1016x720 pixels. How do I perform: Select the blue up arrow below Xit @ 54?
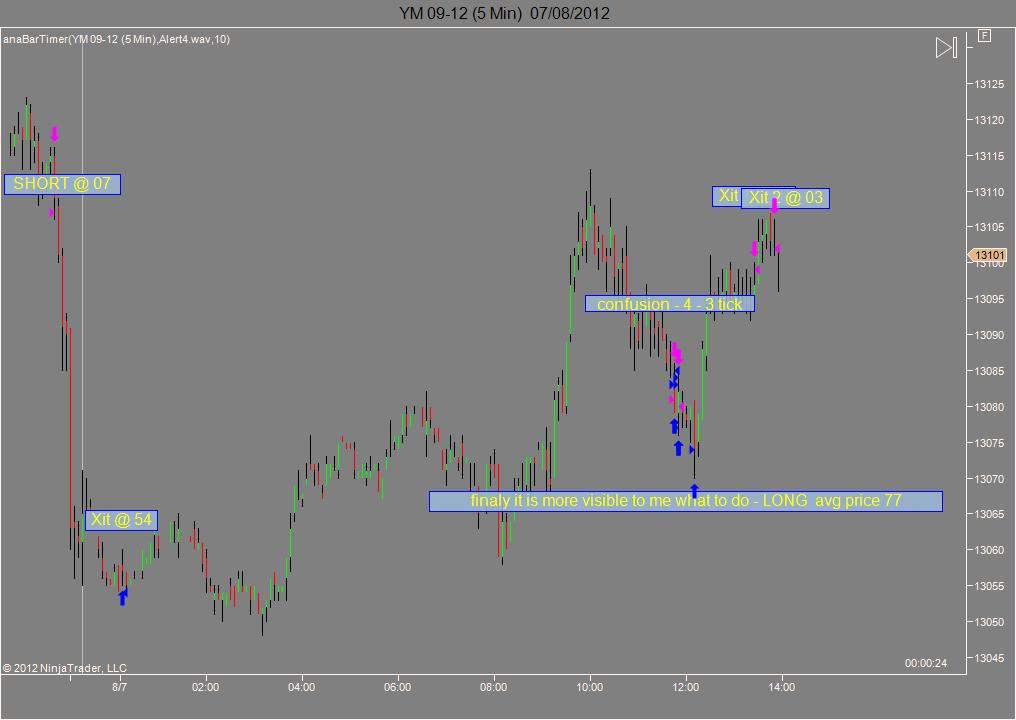(122, 598)
